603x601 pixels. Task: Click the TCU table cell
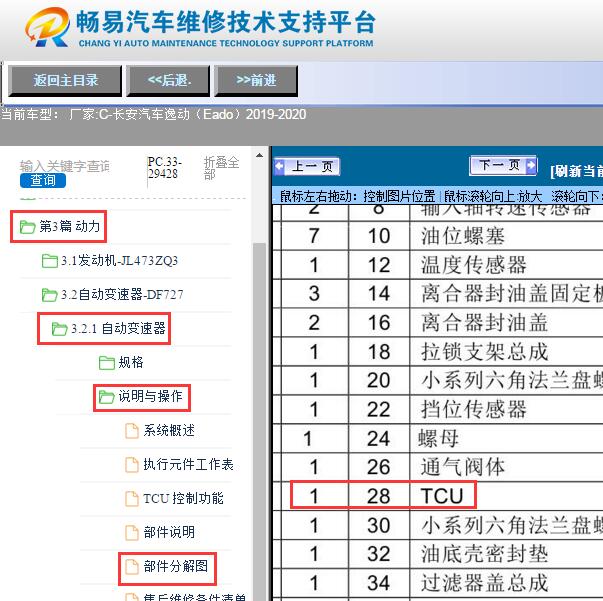coord(441,496)
